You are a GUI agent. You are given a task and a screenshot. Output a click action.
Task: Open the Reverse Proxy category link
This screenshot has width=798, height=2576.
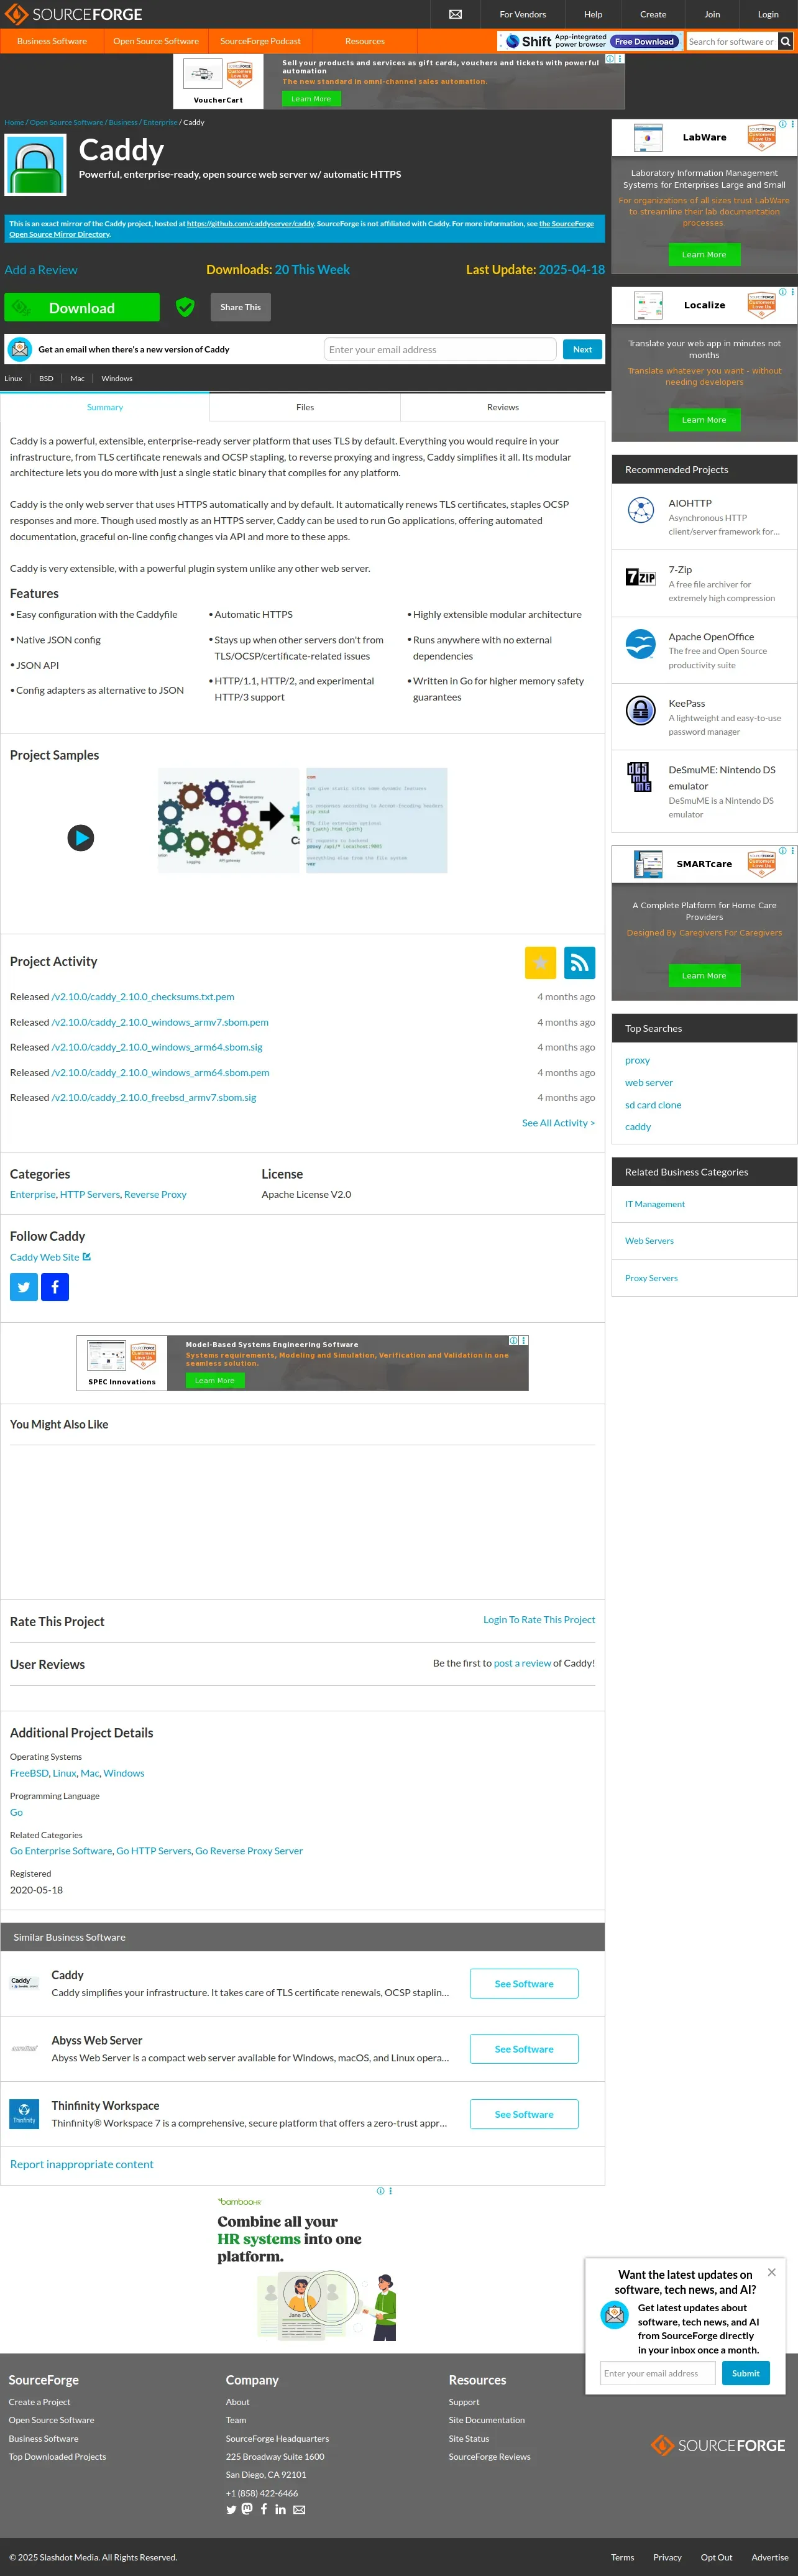click(x=155, y=1194)
